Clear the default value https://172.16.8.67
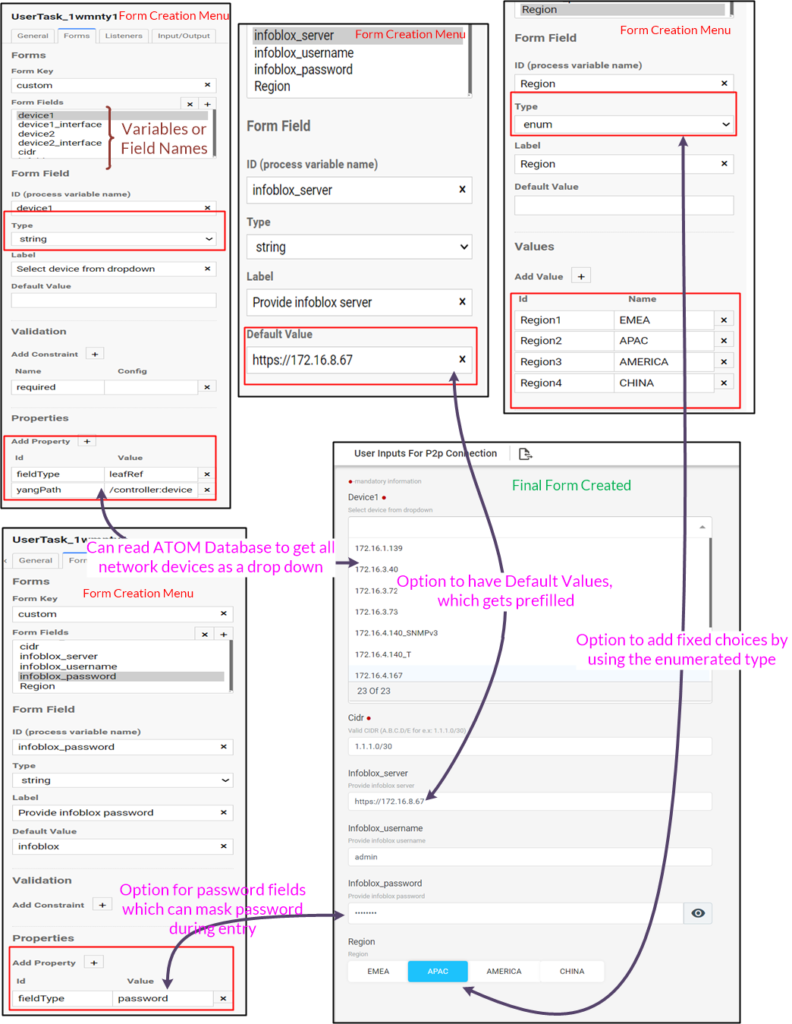Viewport: 792px width, 1024px height. tap(462, 359)
